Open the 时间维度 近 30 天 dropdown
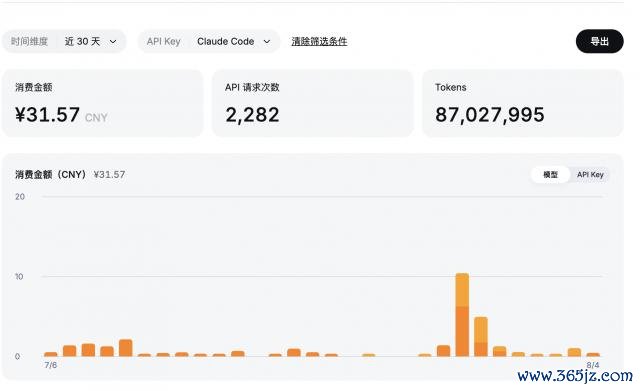This screenshot has width=640, height=391. (64, 41)
